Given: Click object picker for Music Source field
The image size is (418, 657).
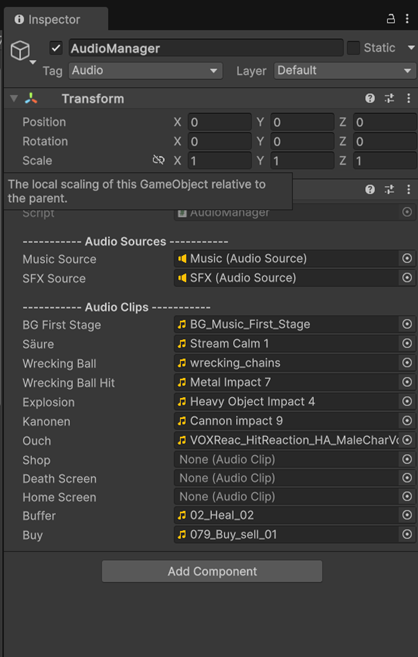Looking at the screenshot, I should click(407, 259).
